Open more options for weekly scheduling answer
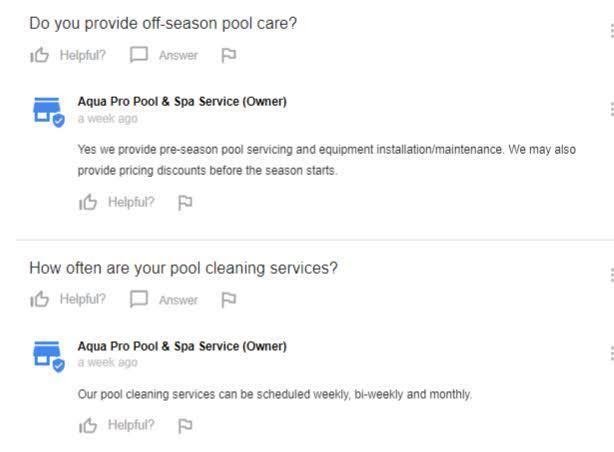Screen dimensions: 614x452 pyautogui.click(x=610, y=353)
